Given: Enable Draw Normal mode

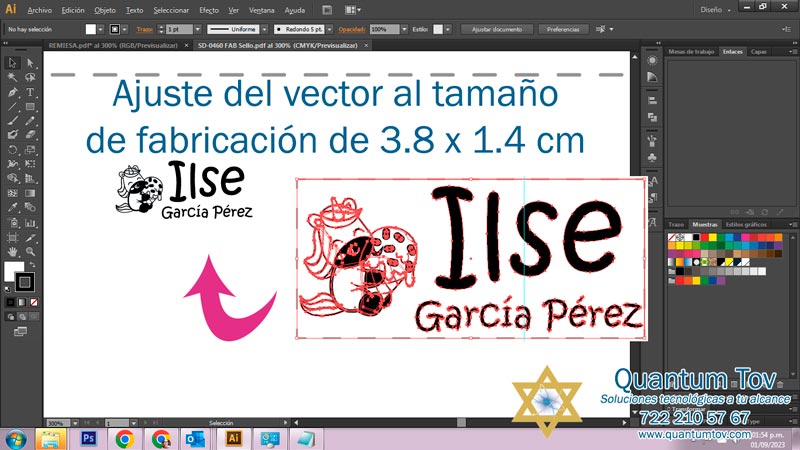Looking at the screenshot, I should 11,317.
